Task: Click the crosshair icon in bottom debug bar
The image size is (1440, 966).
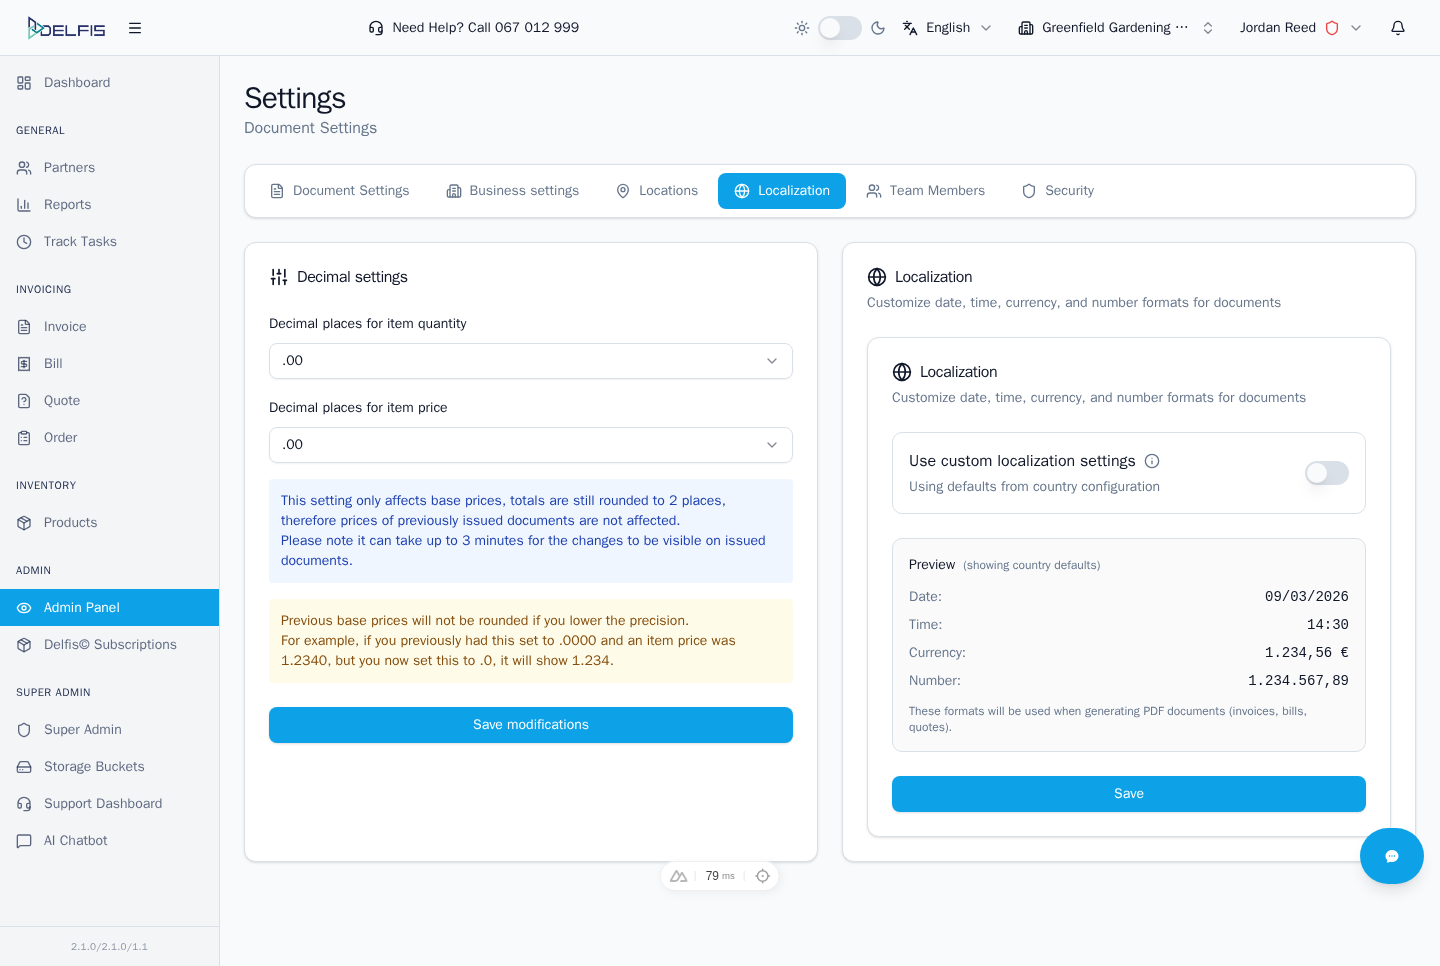Action: [763, 876]
